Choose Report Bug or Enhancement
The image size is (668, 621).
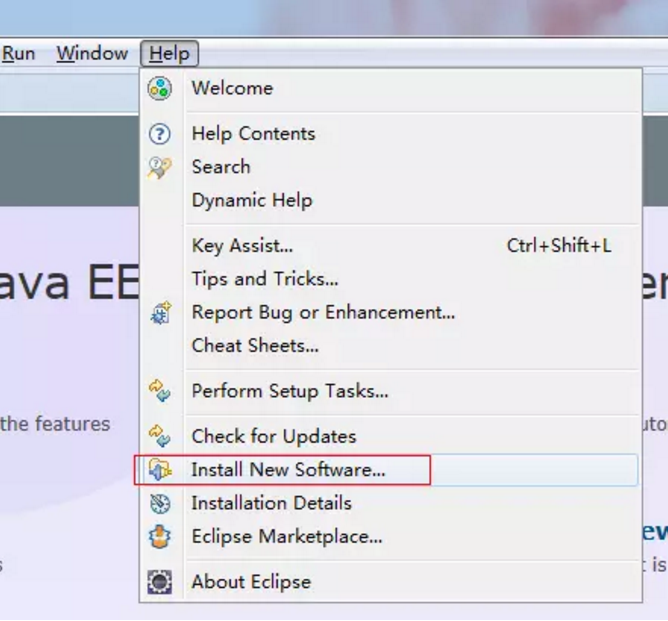pos(390,313)
